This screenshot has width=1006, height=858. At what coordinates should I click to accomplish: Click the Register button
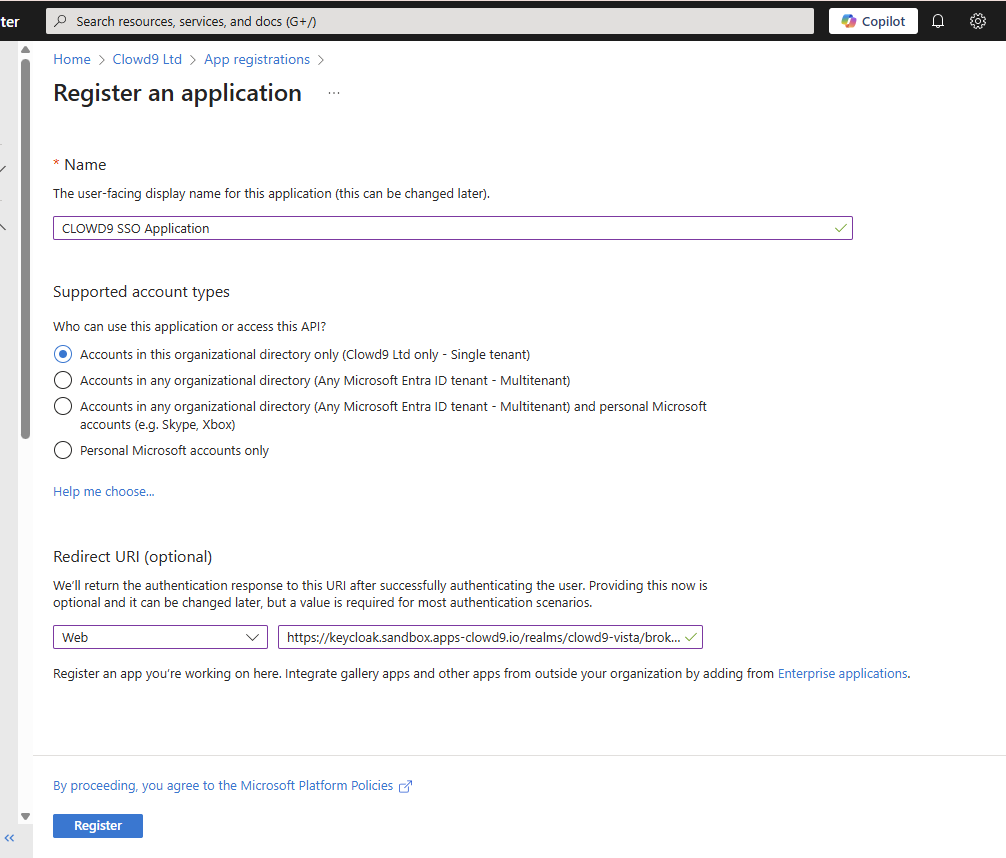pyautogui.click(x=98, y=826)
